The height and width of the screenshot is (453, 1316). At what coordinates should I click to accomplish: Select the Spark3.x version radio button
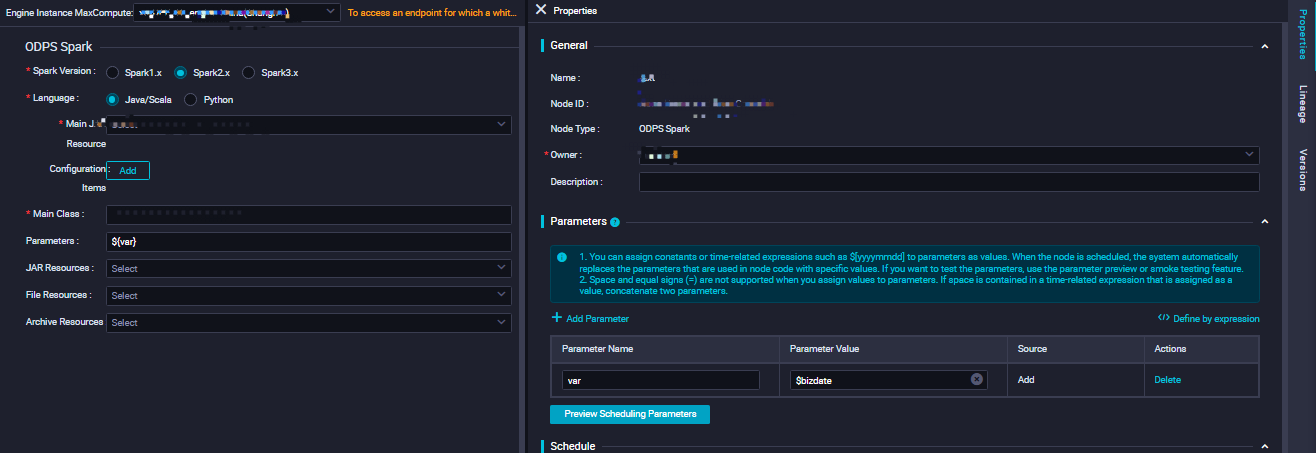tap(249, 73)
